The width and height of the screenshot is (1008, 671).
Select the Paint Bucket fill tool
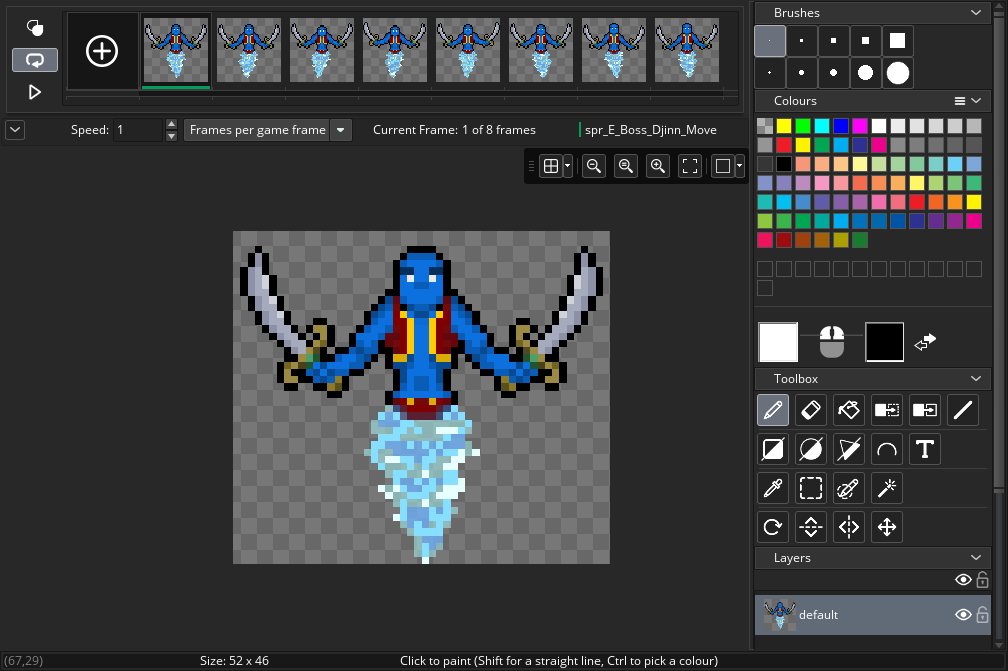tap(848, 410)
